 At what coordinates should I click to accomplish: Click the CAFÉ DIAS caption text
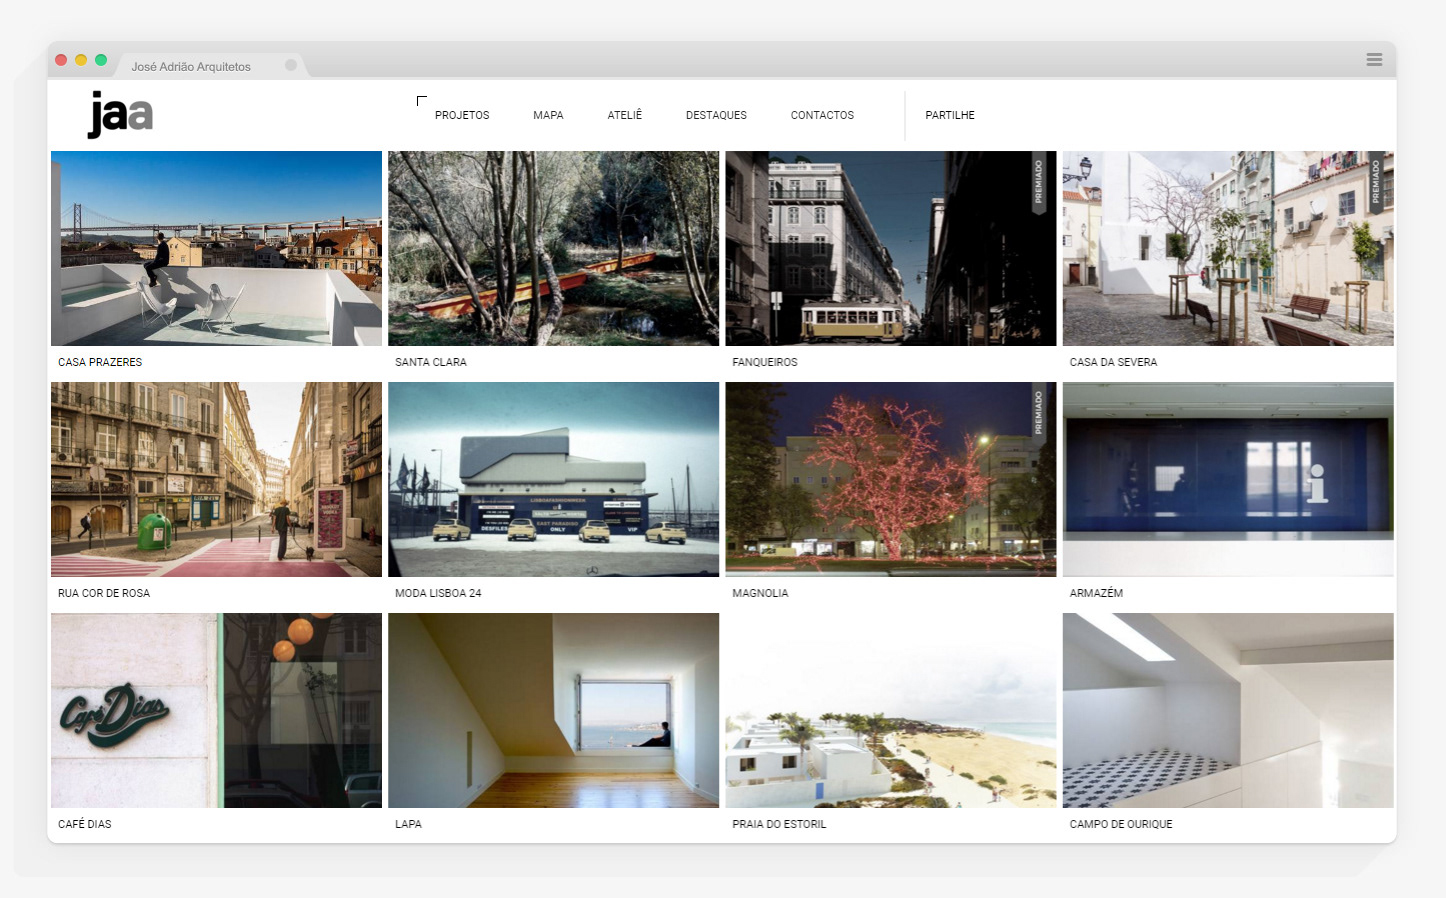(x=85, y=824)
